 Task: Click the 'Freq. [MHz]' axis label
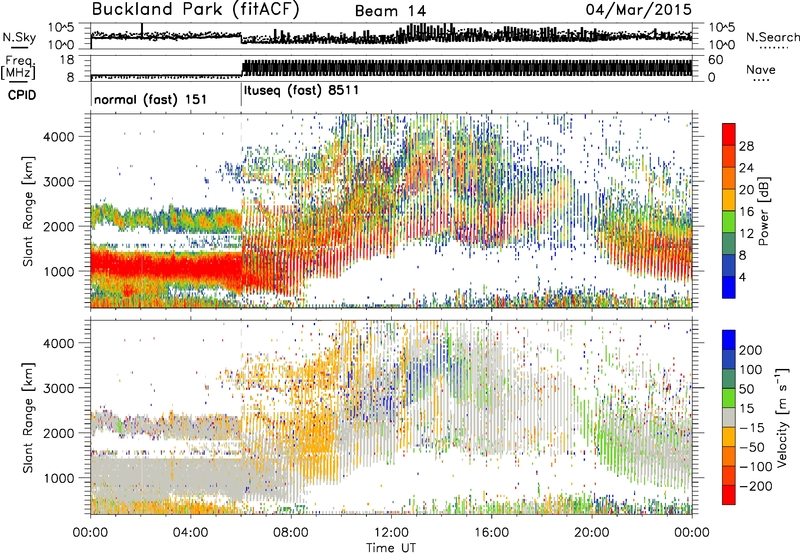point(19,68)
